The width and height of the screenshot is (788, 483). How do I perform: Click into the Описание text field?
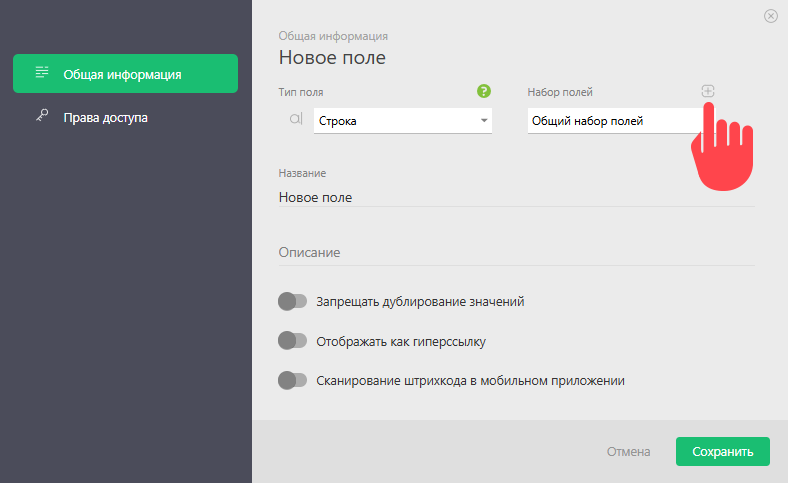click(516, 252)
